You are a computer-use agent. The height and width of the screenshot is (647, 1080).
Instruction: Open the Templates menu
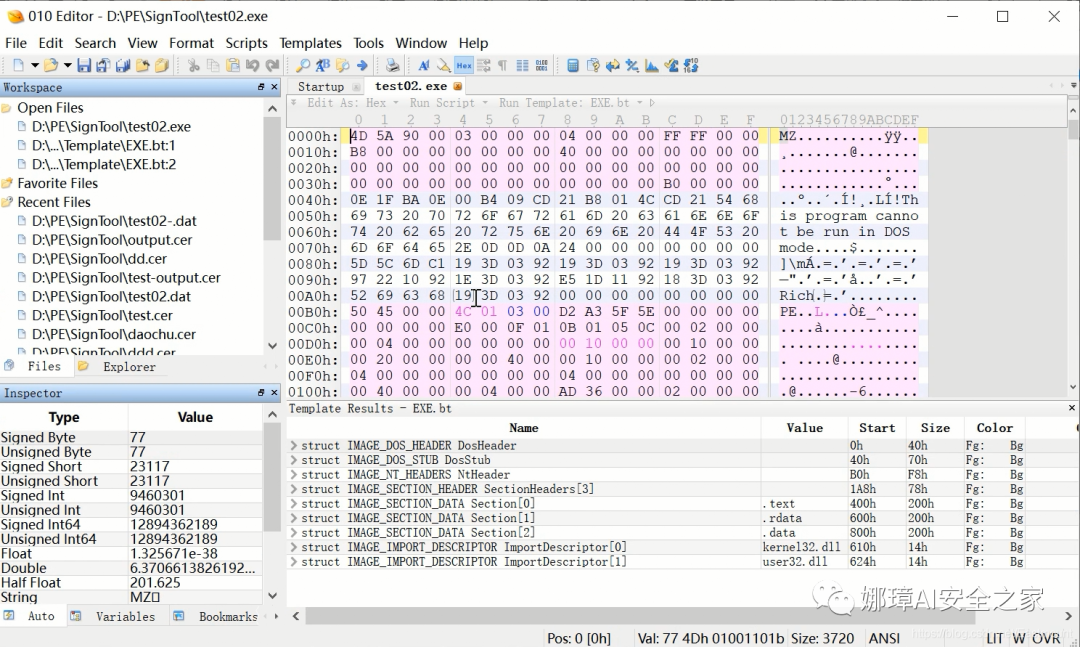click(310, 43)
